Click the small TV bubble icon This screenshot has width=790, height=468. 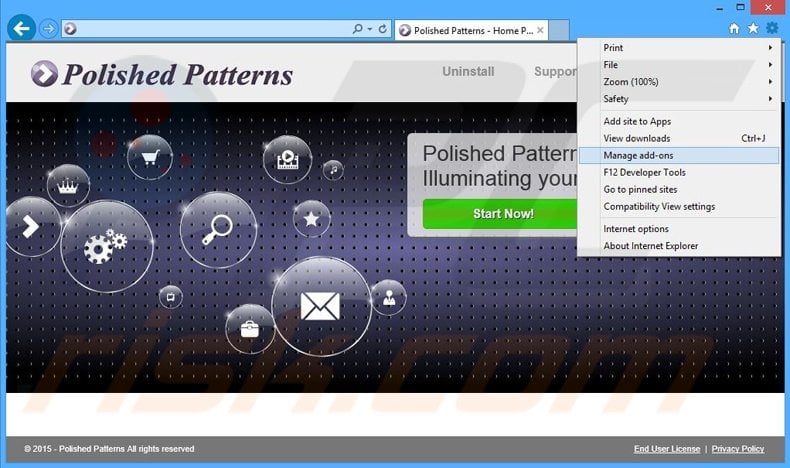coord(171,297)
